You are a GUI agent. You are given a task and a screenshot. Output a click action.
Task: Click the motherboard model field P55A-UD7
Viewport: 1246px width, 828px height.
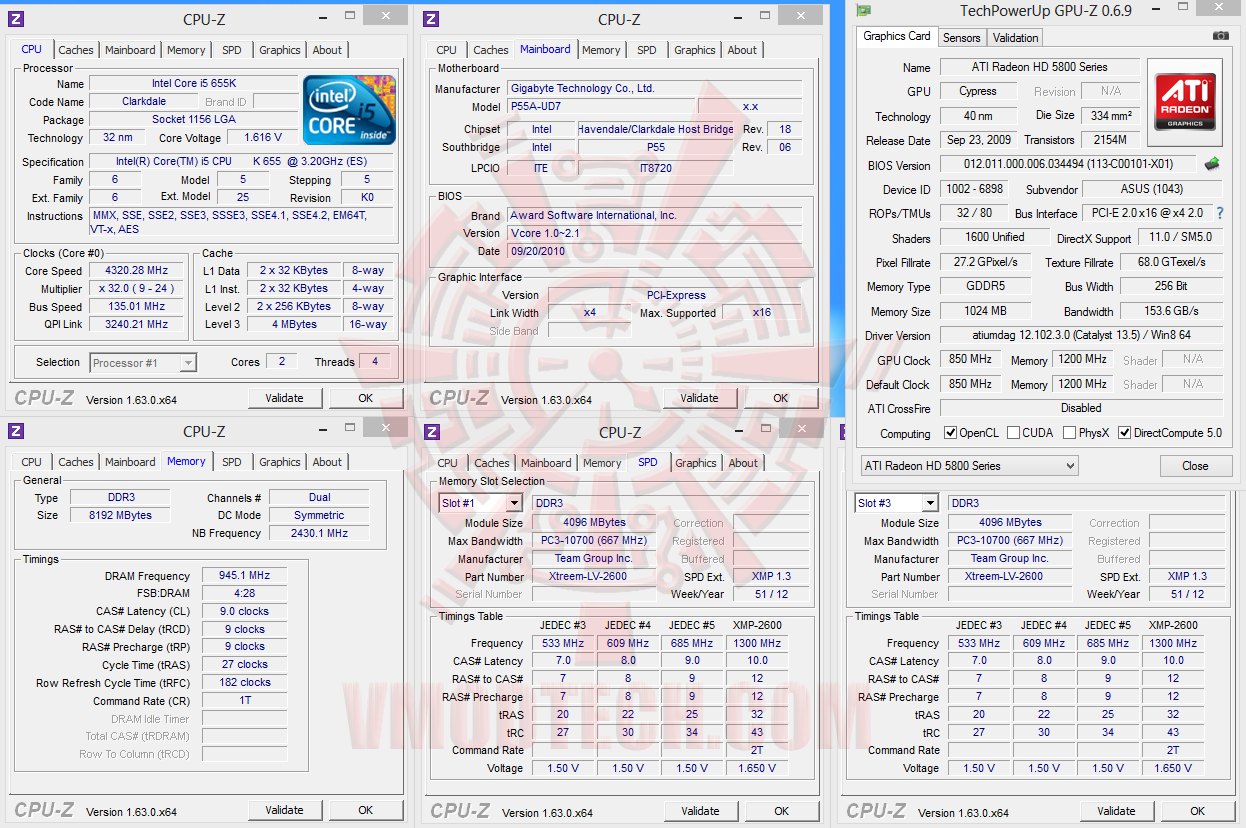tap(600, 106)
